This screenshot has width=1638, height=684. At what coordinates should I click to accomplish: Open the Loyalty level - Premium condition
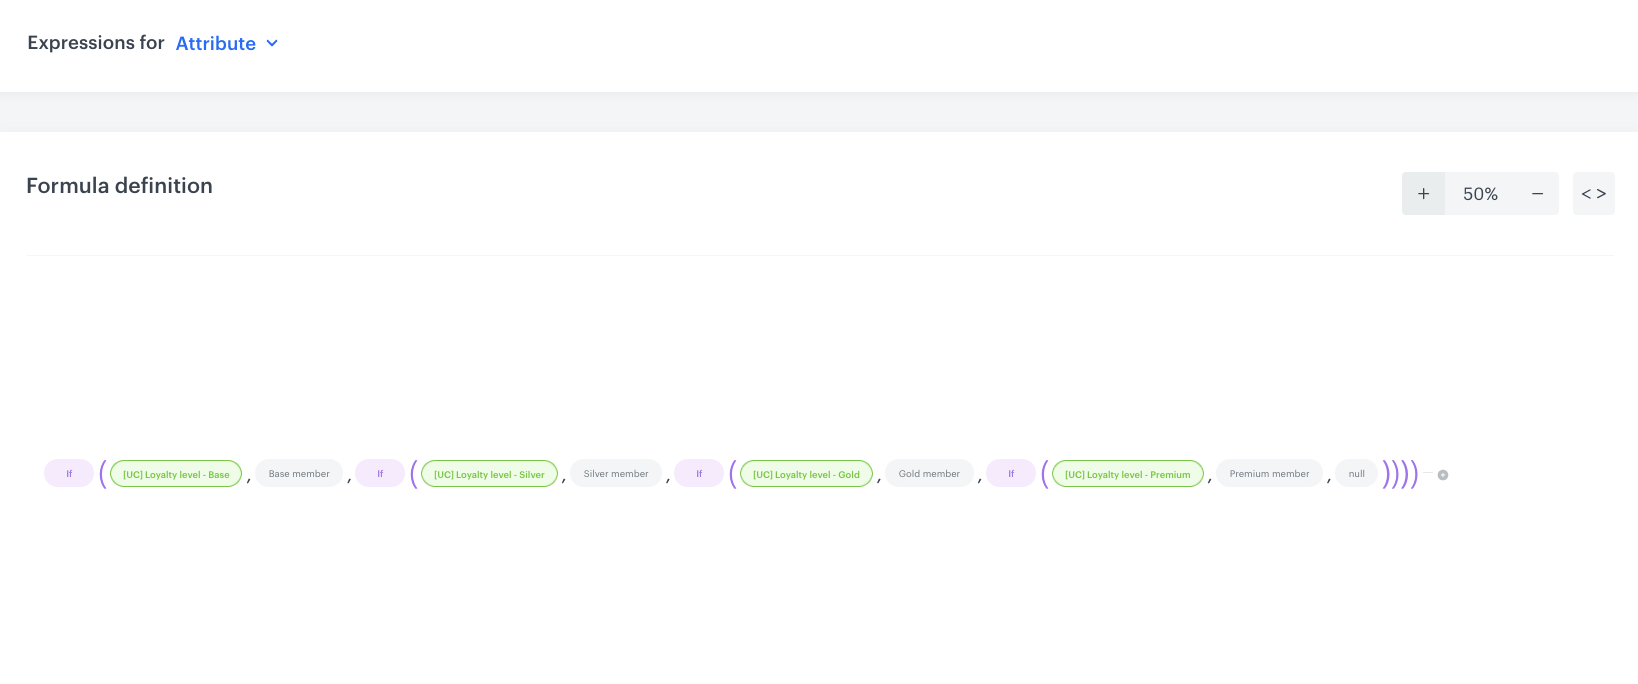(1127, 474)
